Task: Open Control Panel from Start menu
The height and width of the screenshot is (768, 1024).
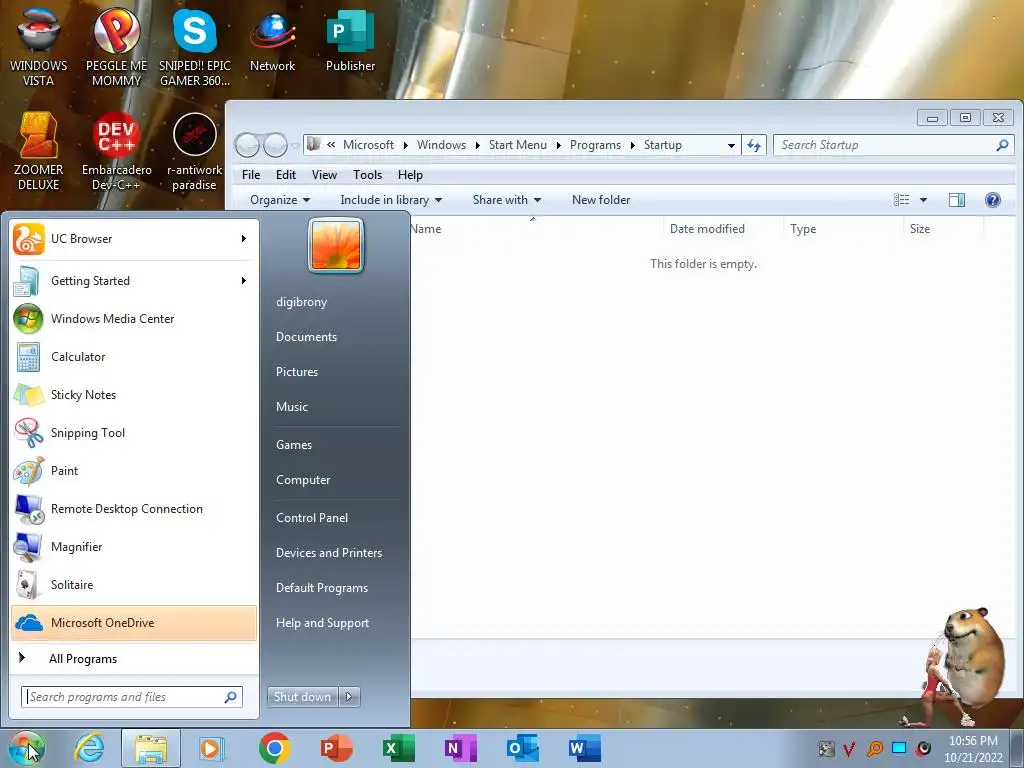Action: point(312,518)
